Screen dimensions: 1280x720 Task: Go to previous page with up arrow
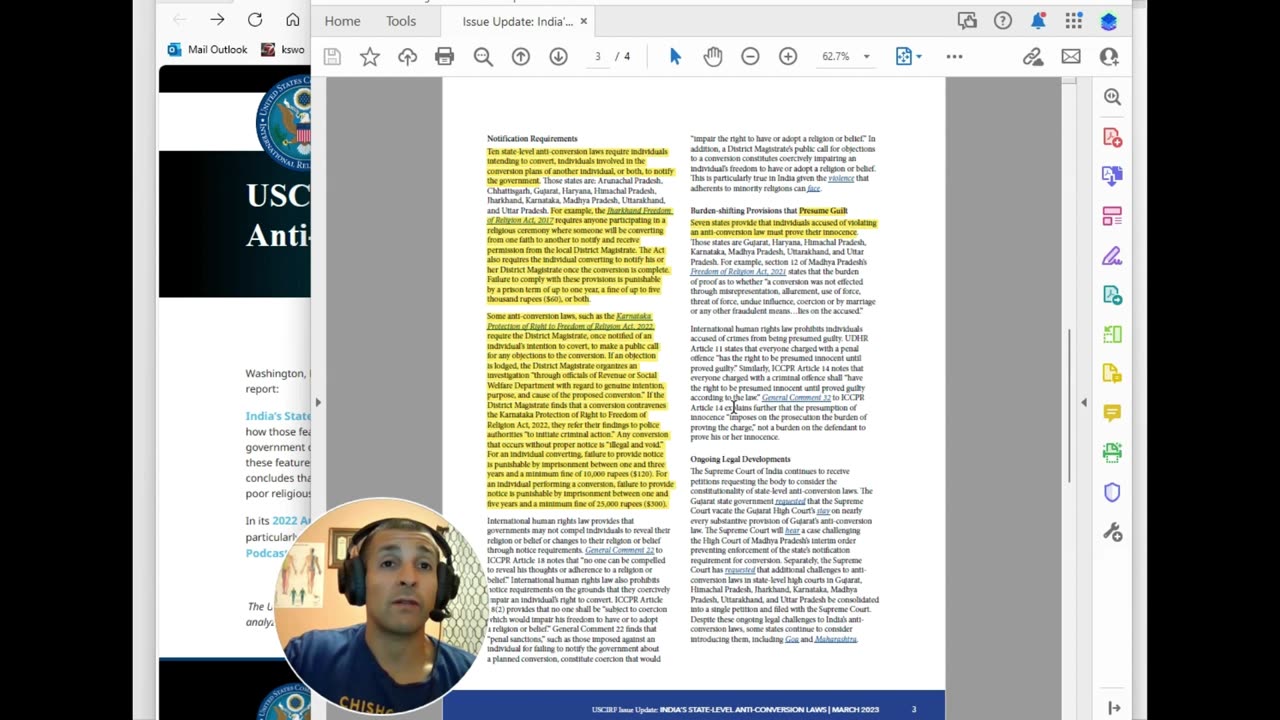tap(521, 57)
